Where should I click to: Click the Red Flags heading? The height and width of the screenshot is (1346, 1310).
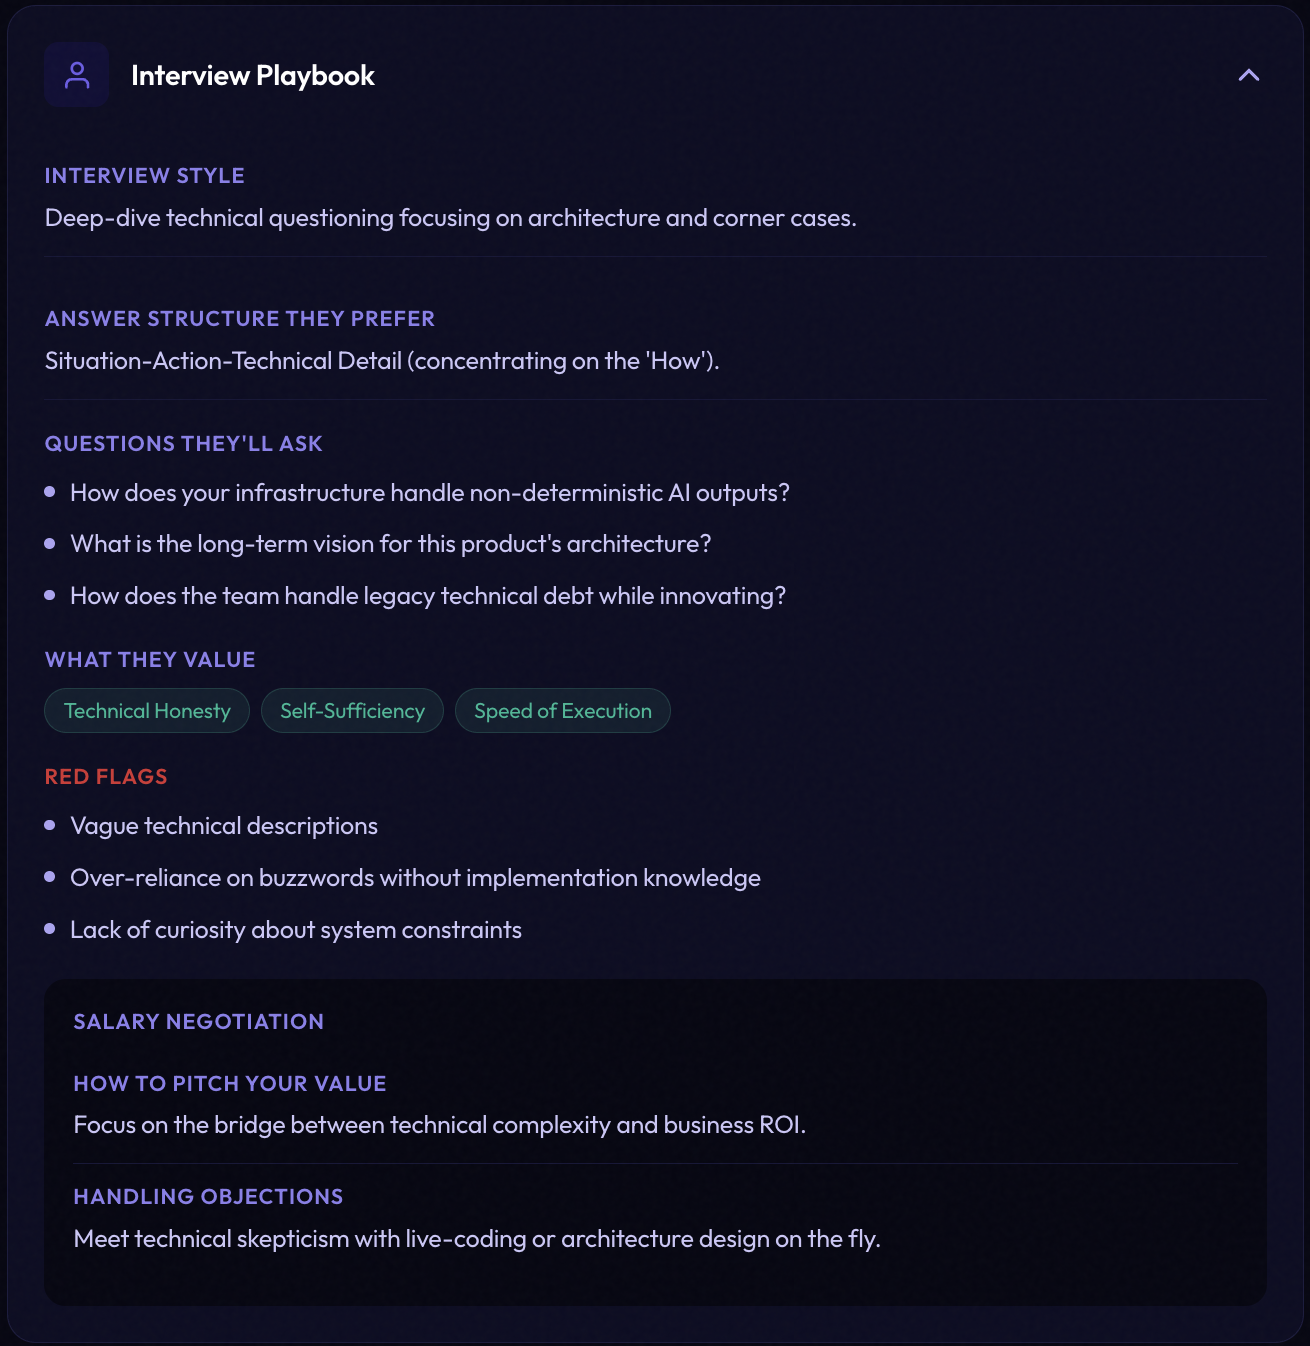(x=106, y=777)
